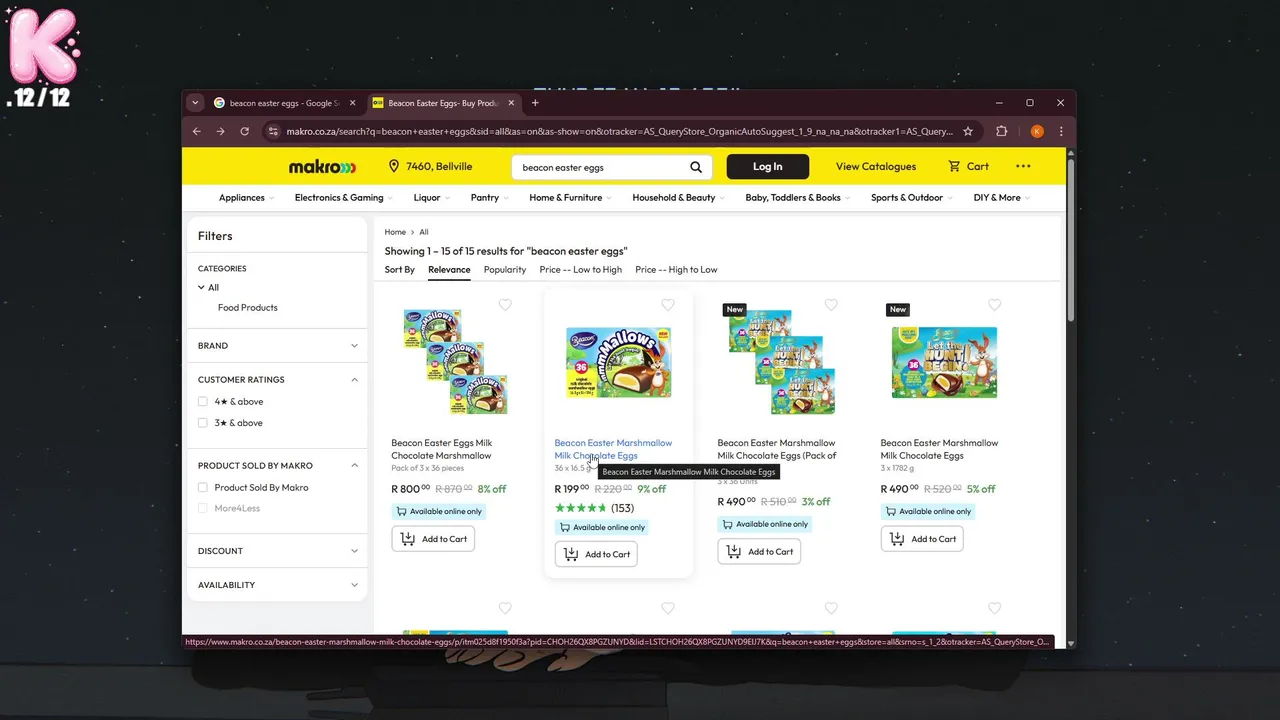The height and width of the screenshot is (720, 1280).
Task: Reload the page
Action: tap(245, 131)
